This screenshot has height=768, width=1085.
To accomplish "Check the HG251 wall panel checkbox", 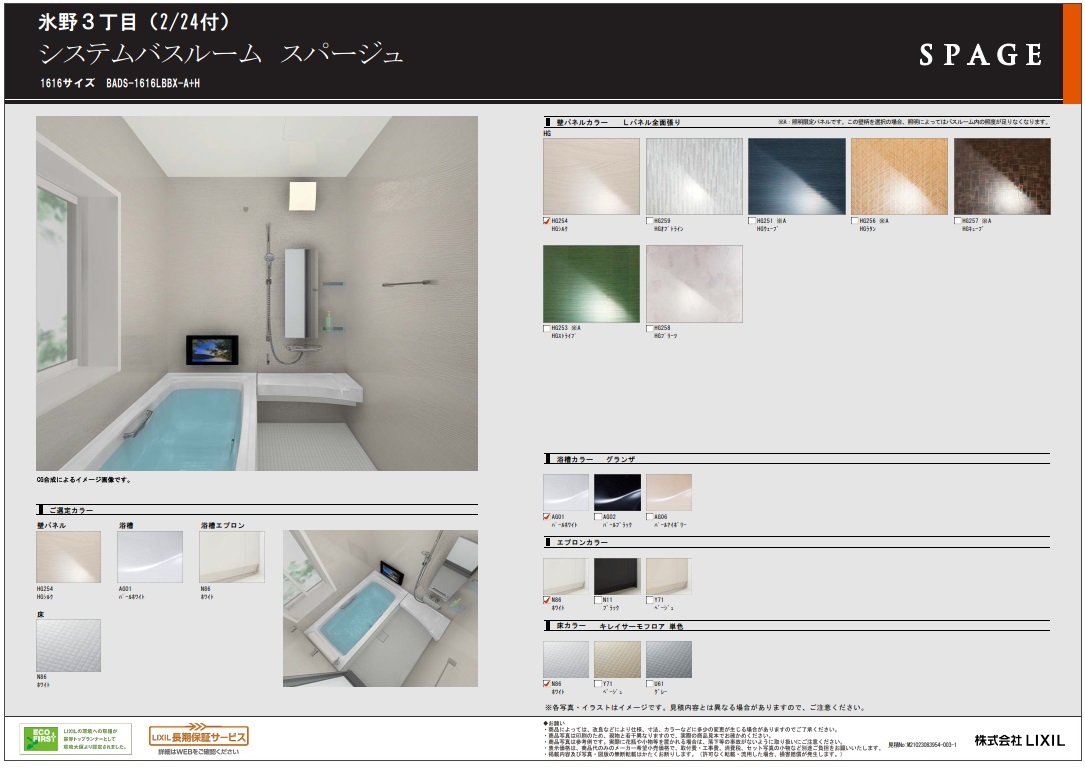I will tap(752, 221).
